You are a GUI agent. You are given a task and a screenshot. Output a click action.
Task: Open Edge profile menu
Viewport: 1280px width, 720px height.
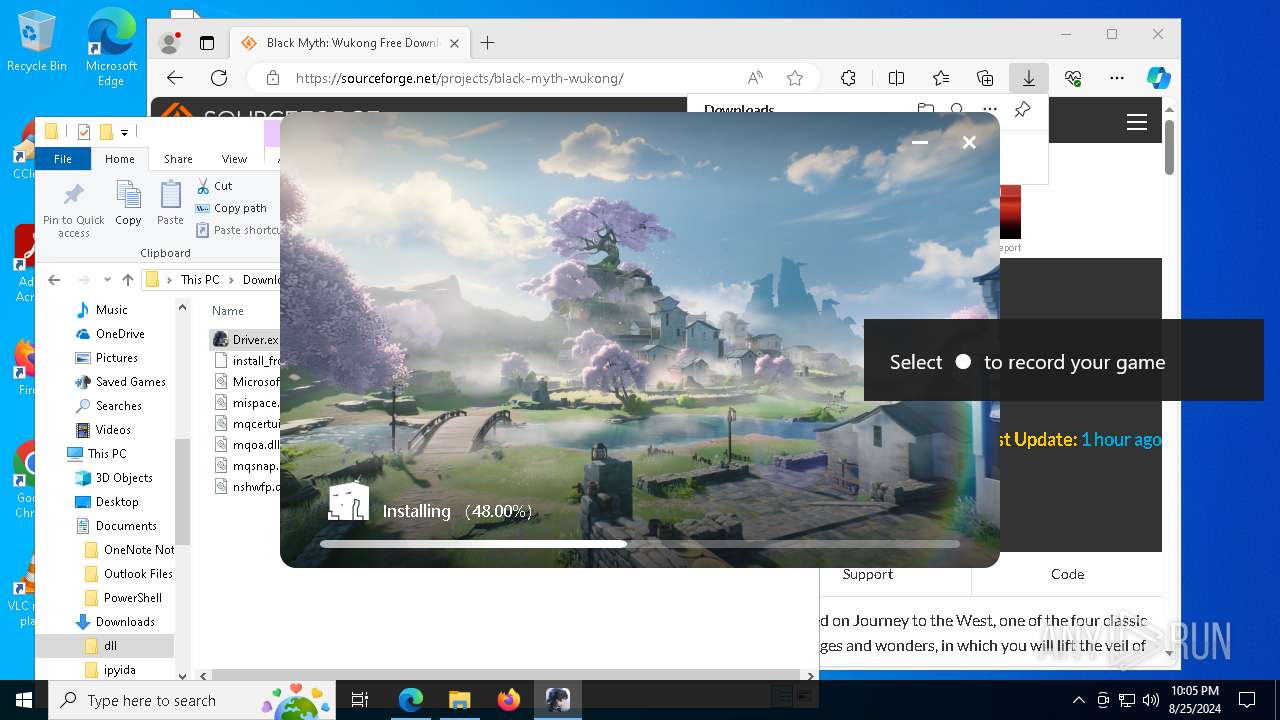point(169,43)
